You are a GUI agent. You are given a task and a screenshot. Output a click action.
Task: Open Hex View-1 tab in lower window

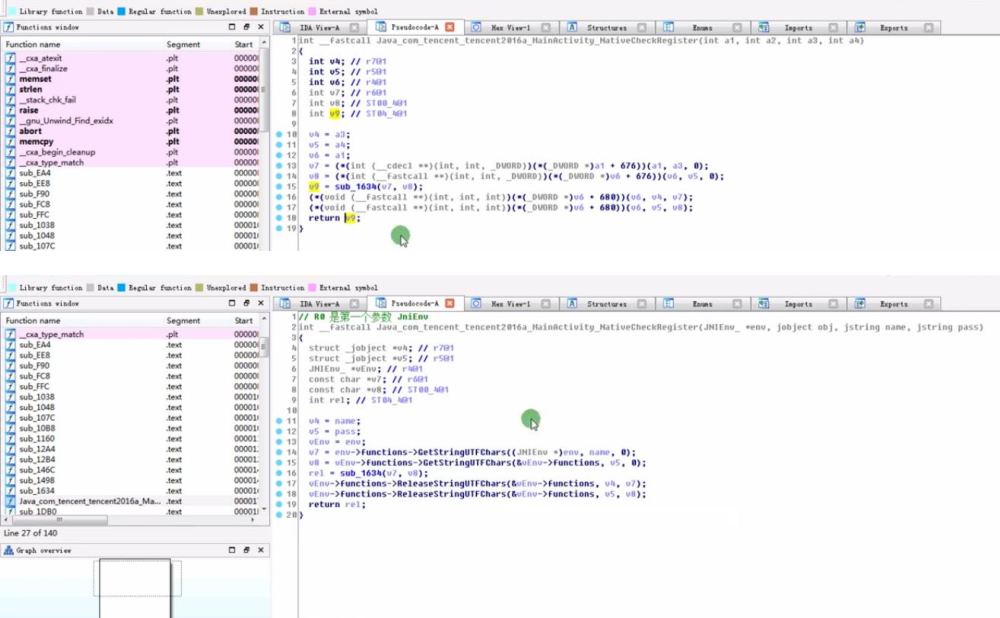point(510,304)
